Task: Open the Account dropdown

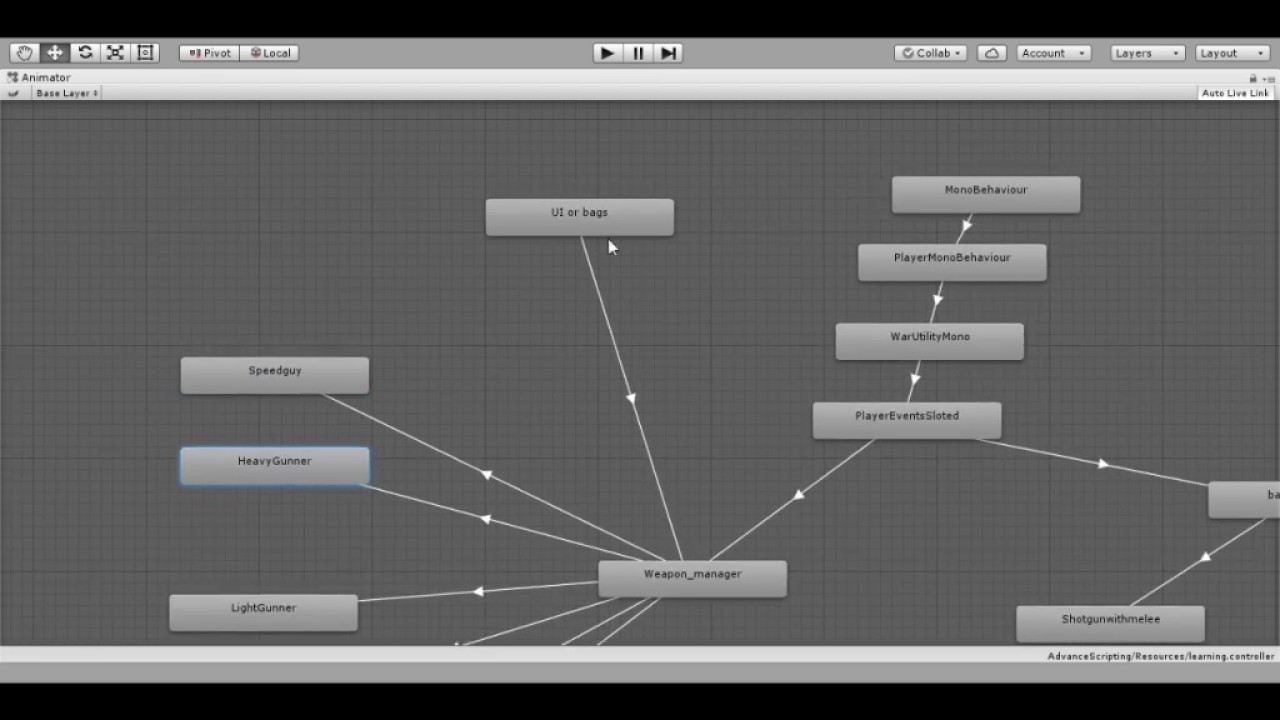Action: click(x=1053, y=53)
